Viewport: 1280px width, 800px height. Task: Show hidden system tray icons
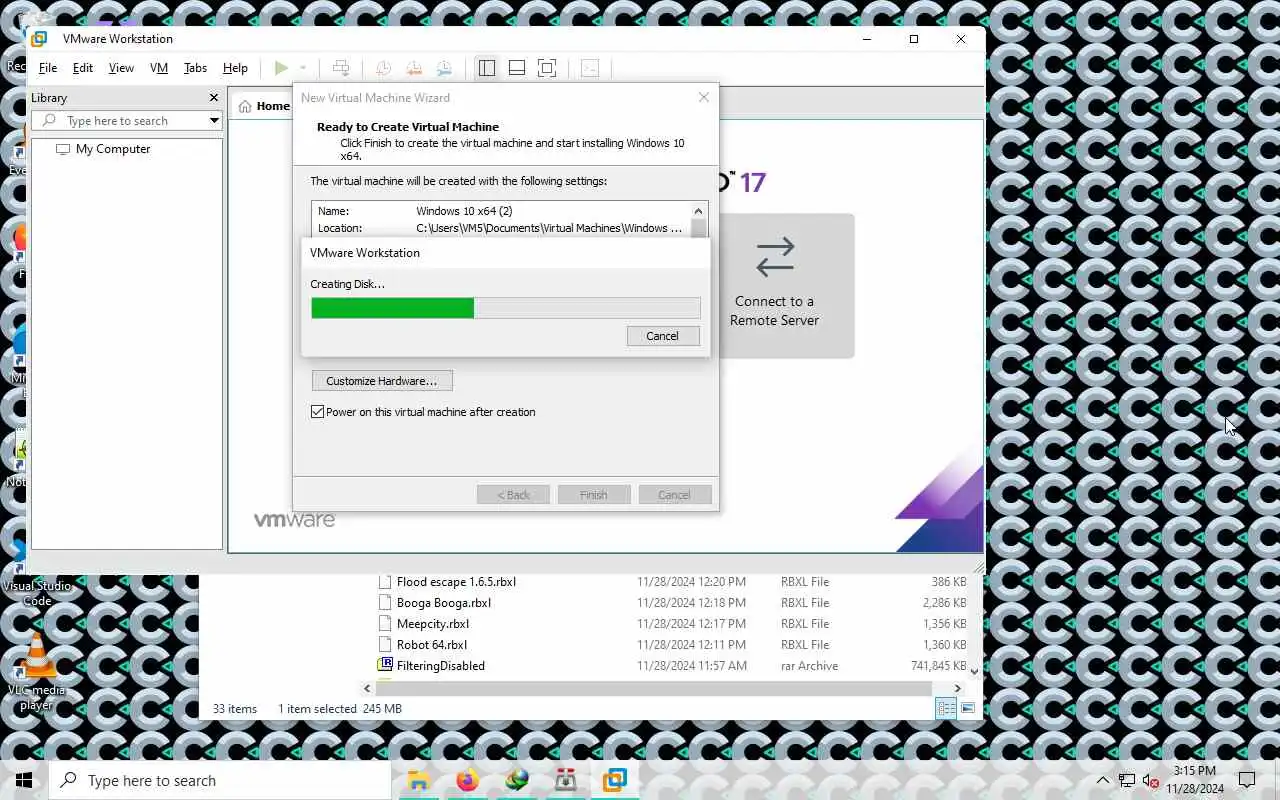[x=1103, y=780]
